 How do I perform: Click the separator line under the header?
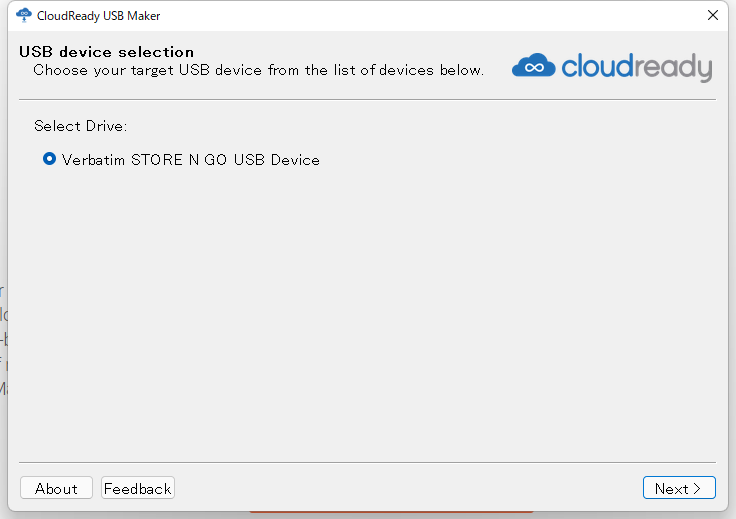coord(367,99)
